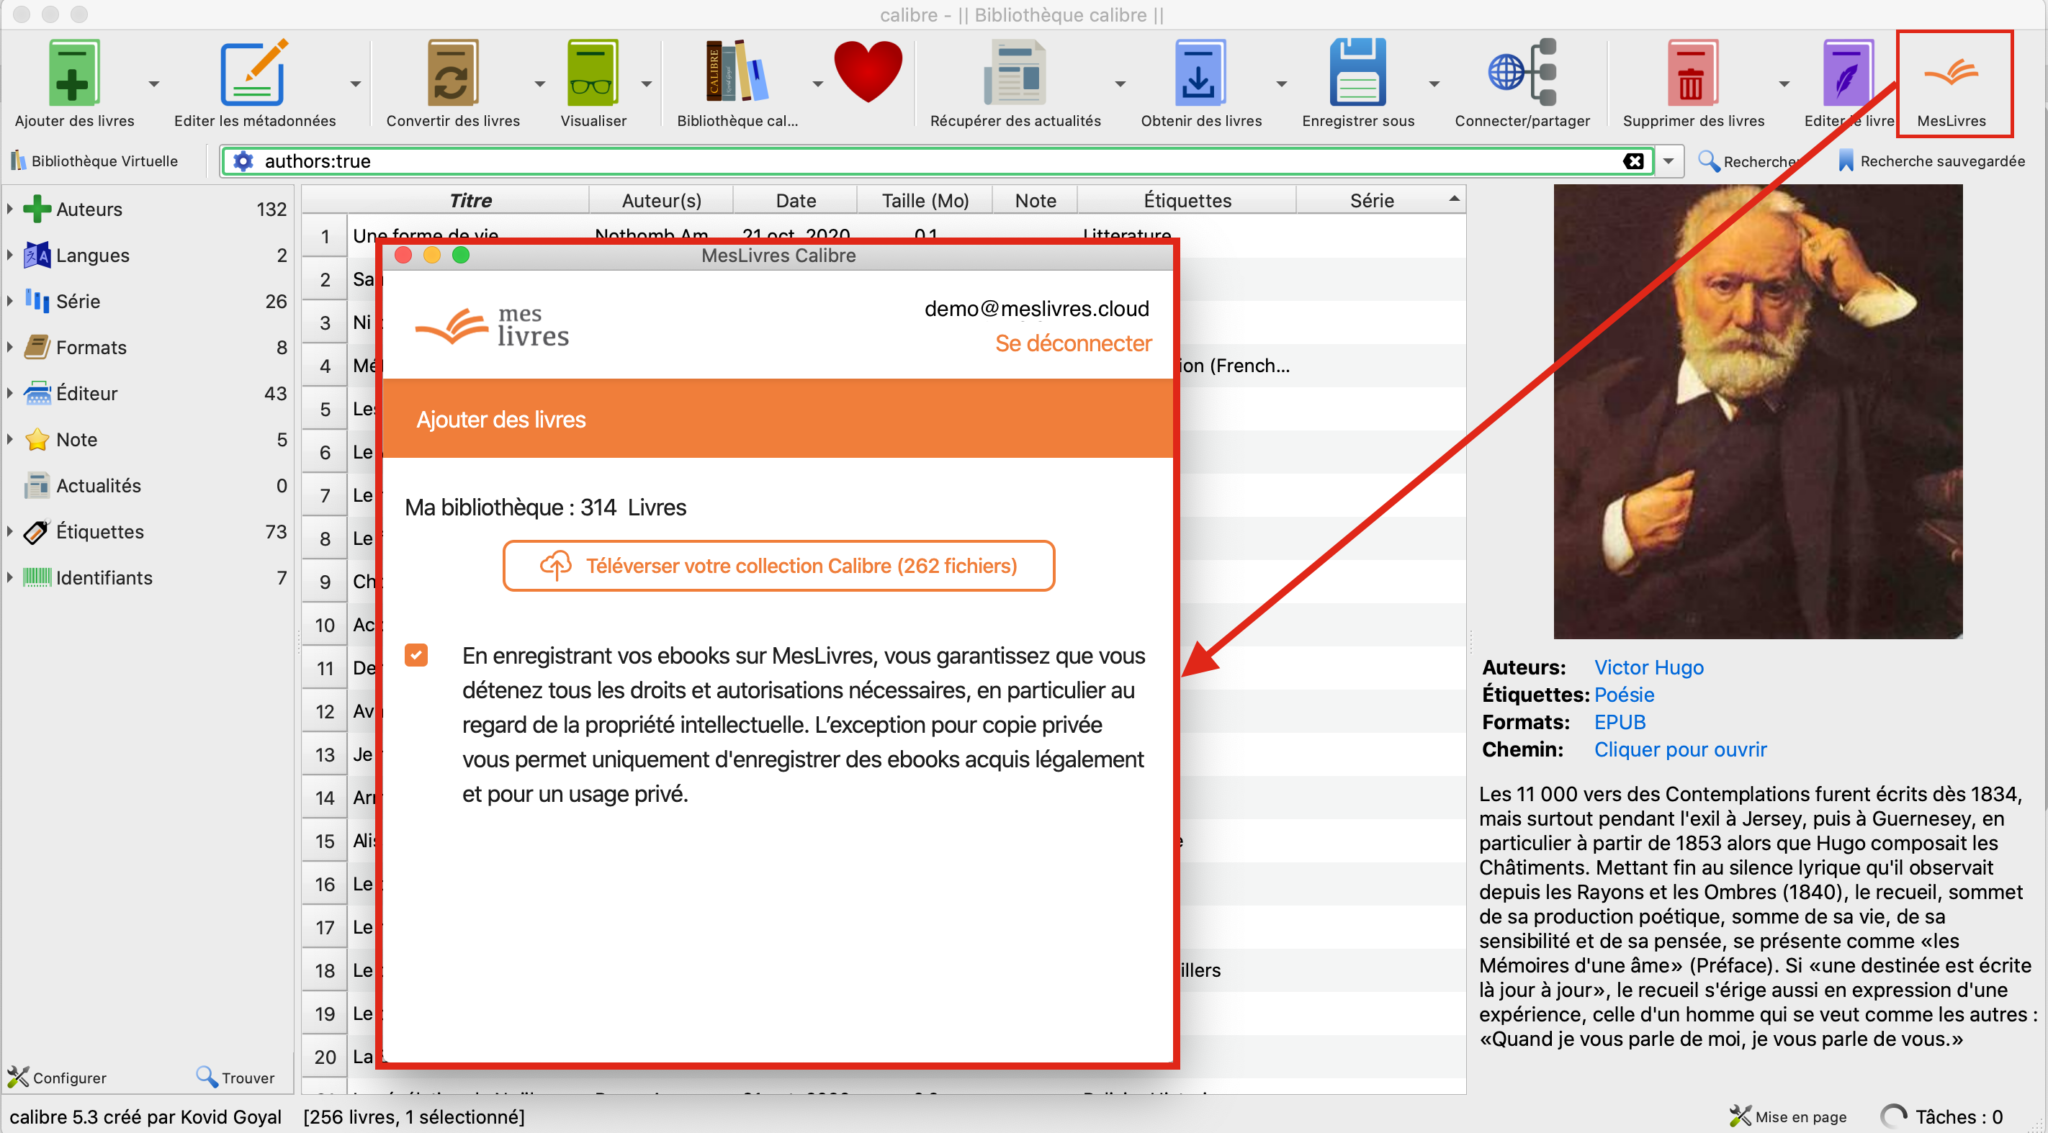Image resolution: width=2048 pixels, height=1133 pixels.
Task: Open Mise en page layout button
Action: click(x=1788, y=1116)
